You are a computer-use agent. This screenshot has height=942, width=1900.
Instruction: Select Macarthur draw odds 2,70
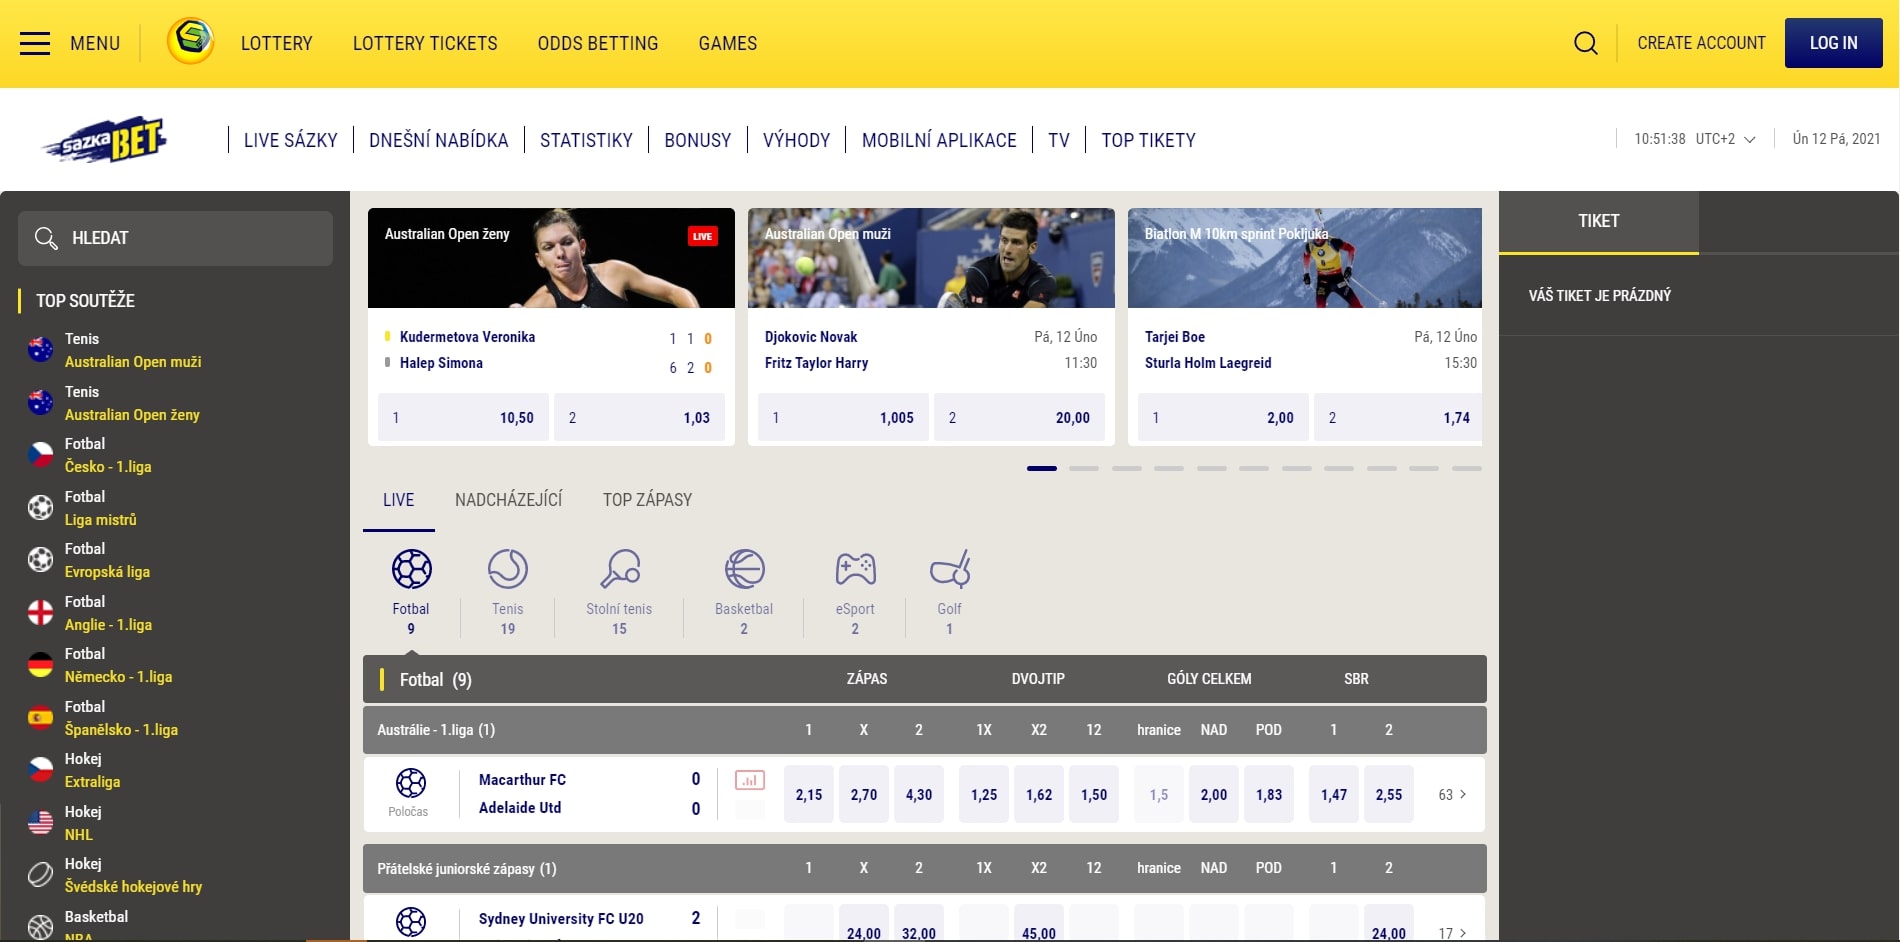pyautogui.click(x=864, y=794)
